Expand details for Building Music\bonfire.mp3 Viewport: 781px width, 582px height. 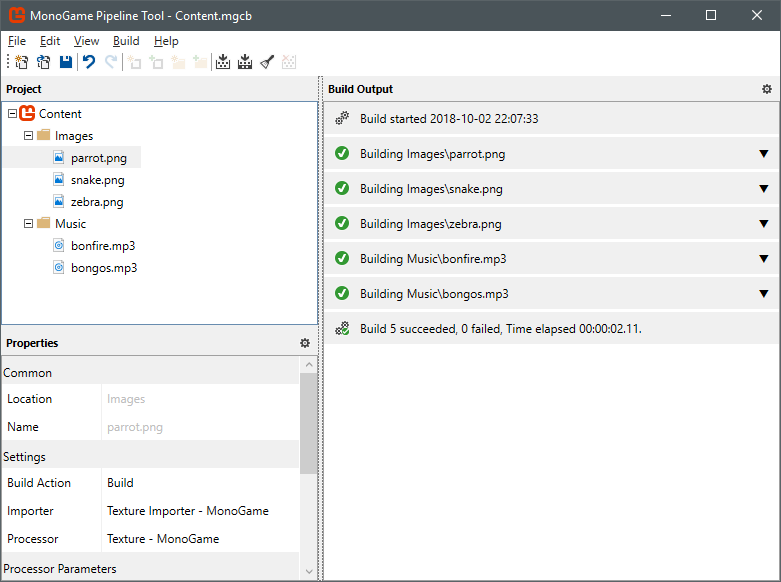coord(763,258)
